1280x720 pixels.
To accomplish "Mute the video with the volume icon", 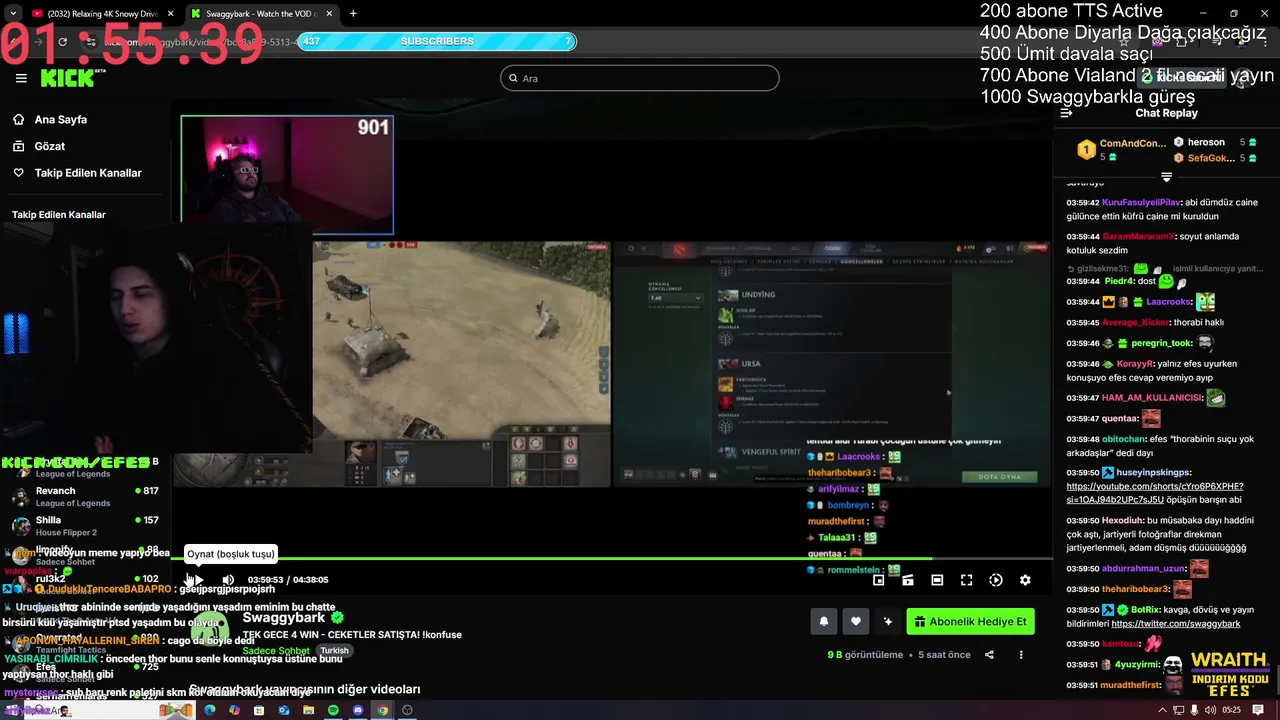I will 228,580.
